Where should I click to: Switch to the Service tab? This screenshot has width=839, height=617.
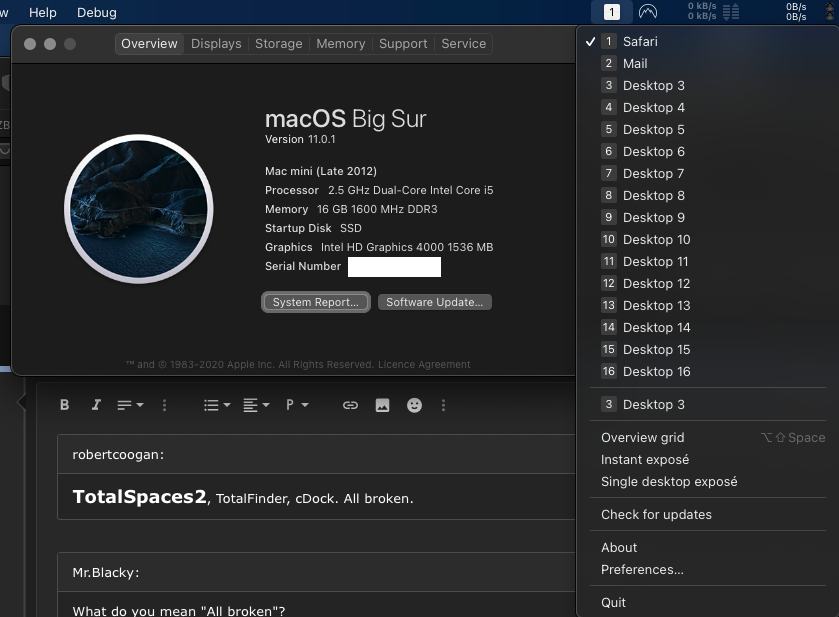pos(464,44)
